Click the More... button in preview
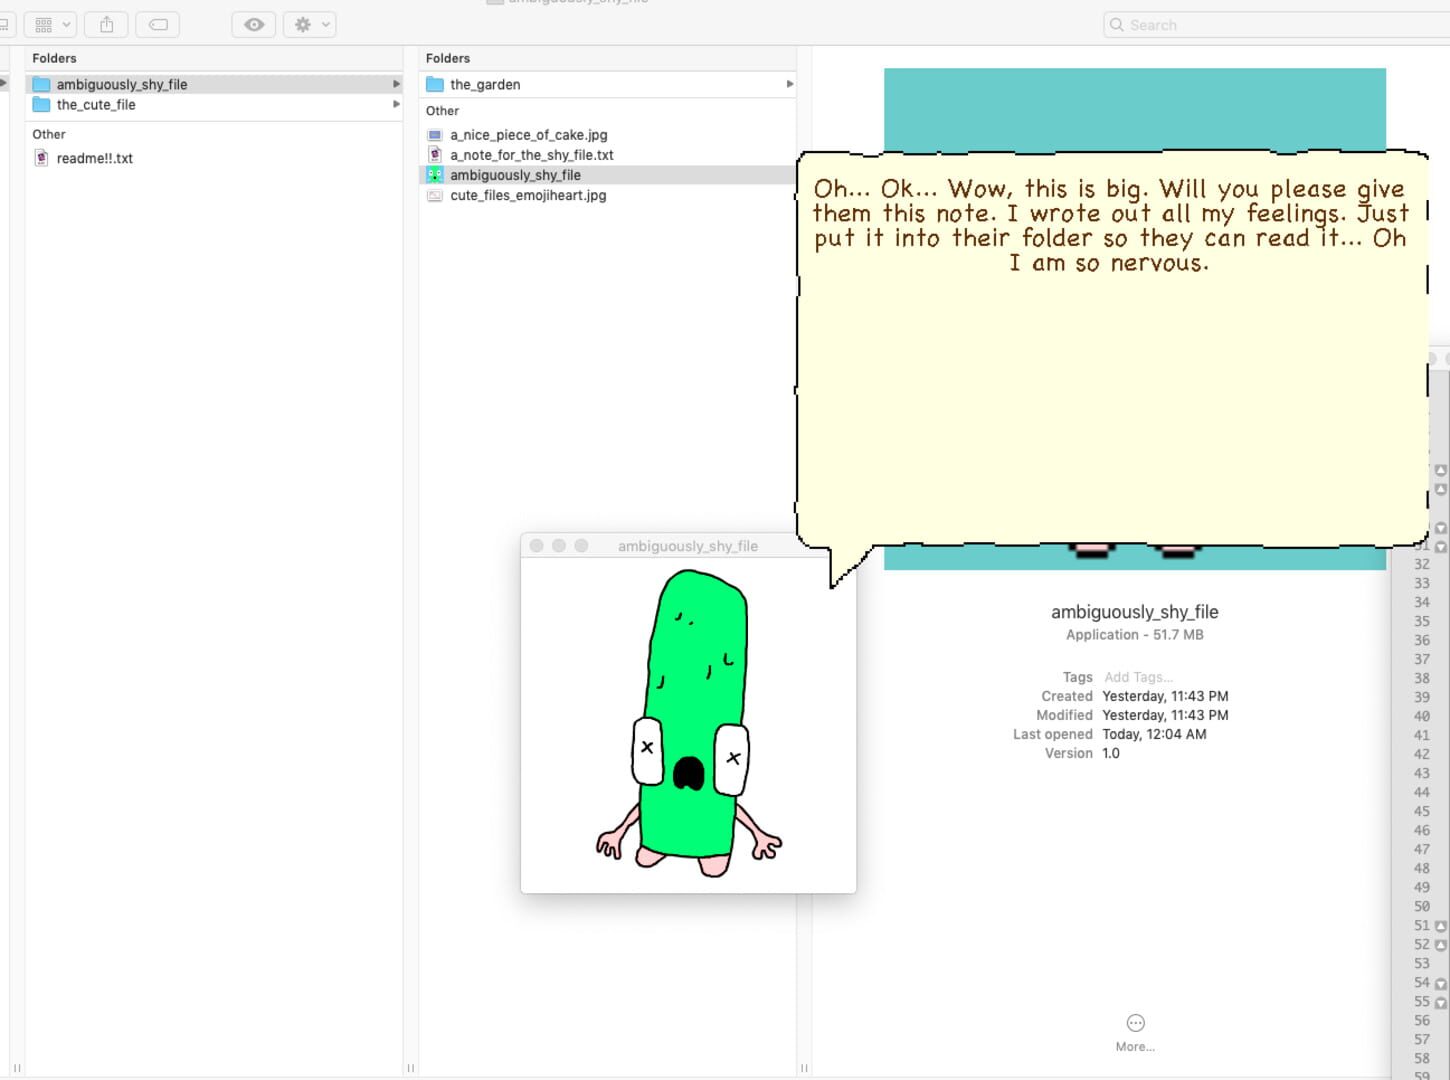 (1135, 1032)
